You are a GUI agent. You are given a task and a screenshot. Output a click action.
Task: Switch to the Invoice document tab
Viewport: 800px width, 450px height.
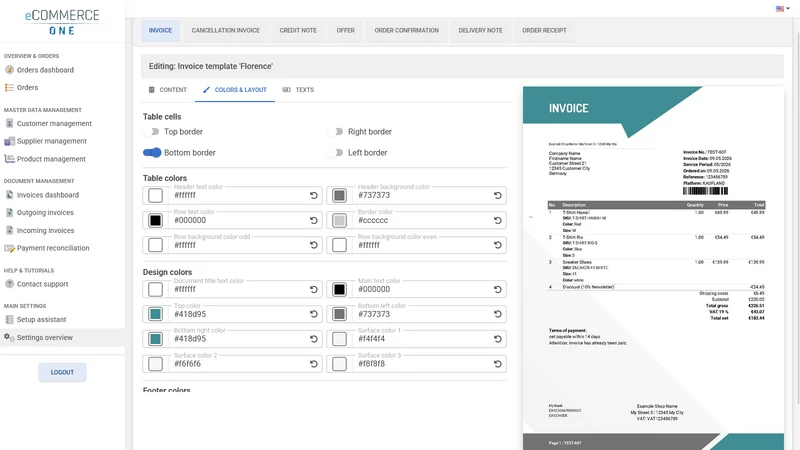160,31
